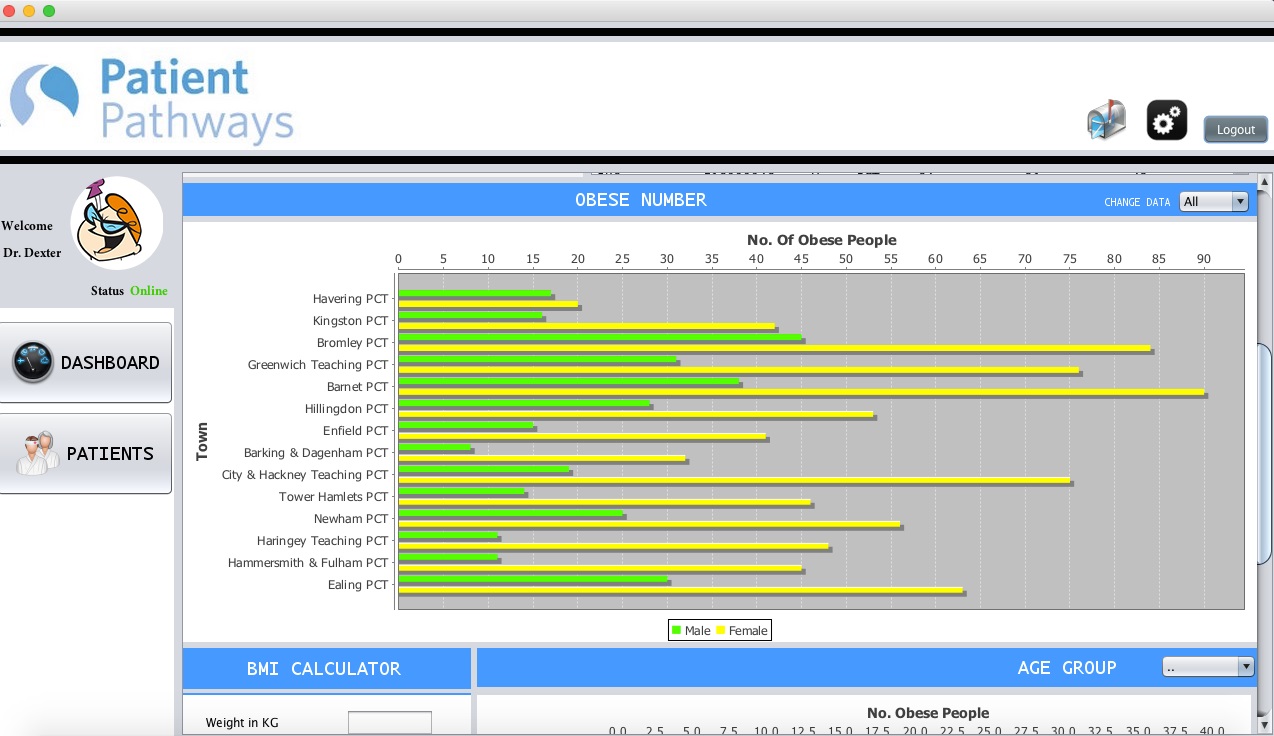The width and height of the screenshot is (1274, 736).
Task: Open the Age Group dropdown
Action: tap(1207, 666)
